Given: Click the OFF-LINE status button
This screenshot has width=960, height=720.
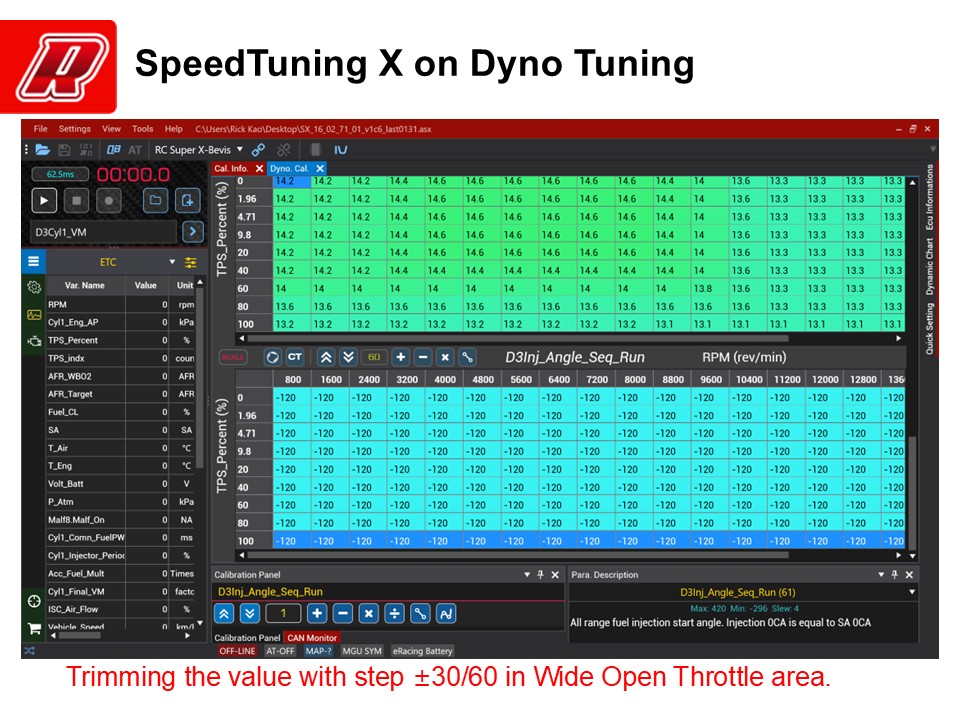Looking at the screenshot, I should point(236,651).
